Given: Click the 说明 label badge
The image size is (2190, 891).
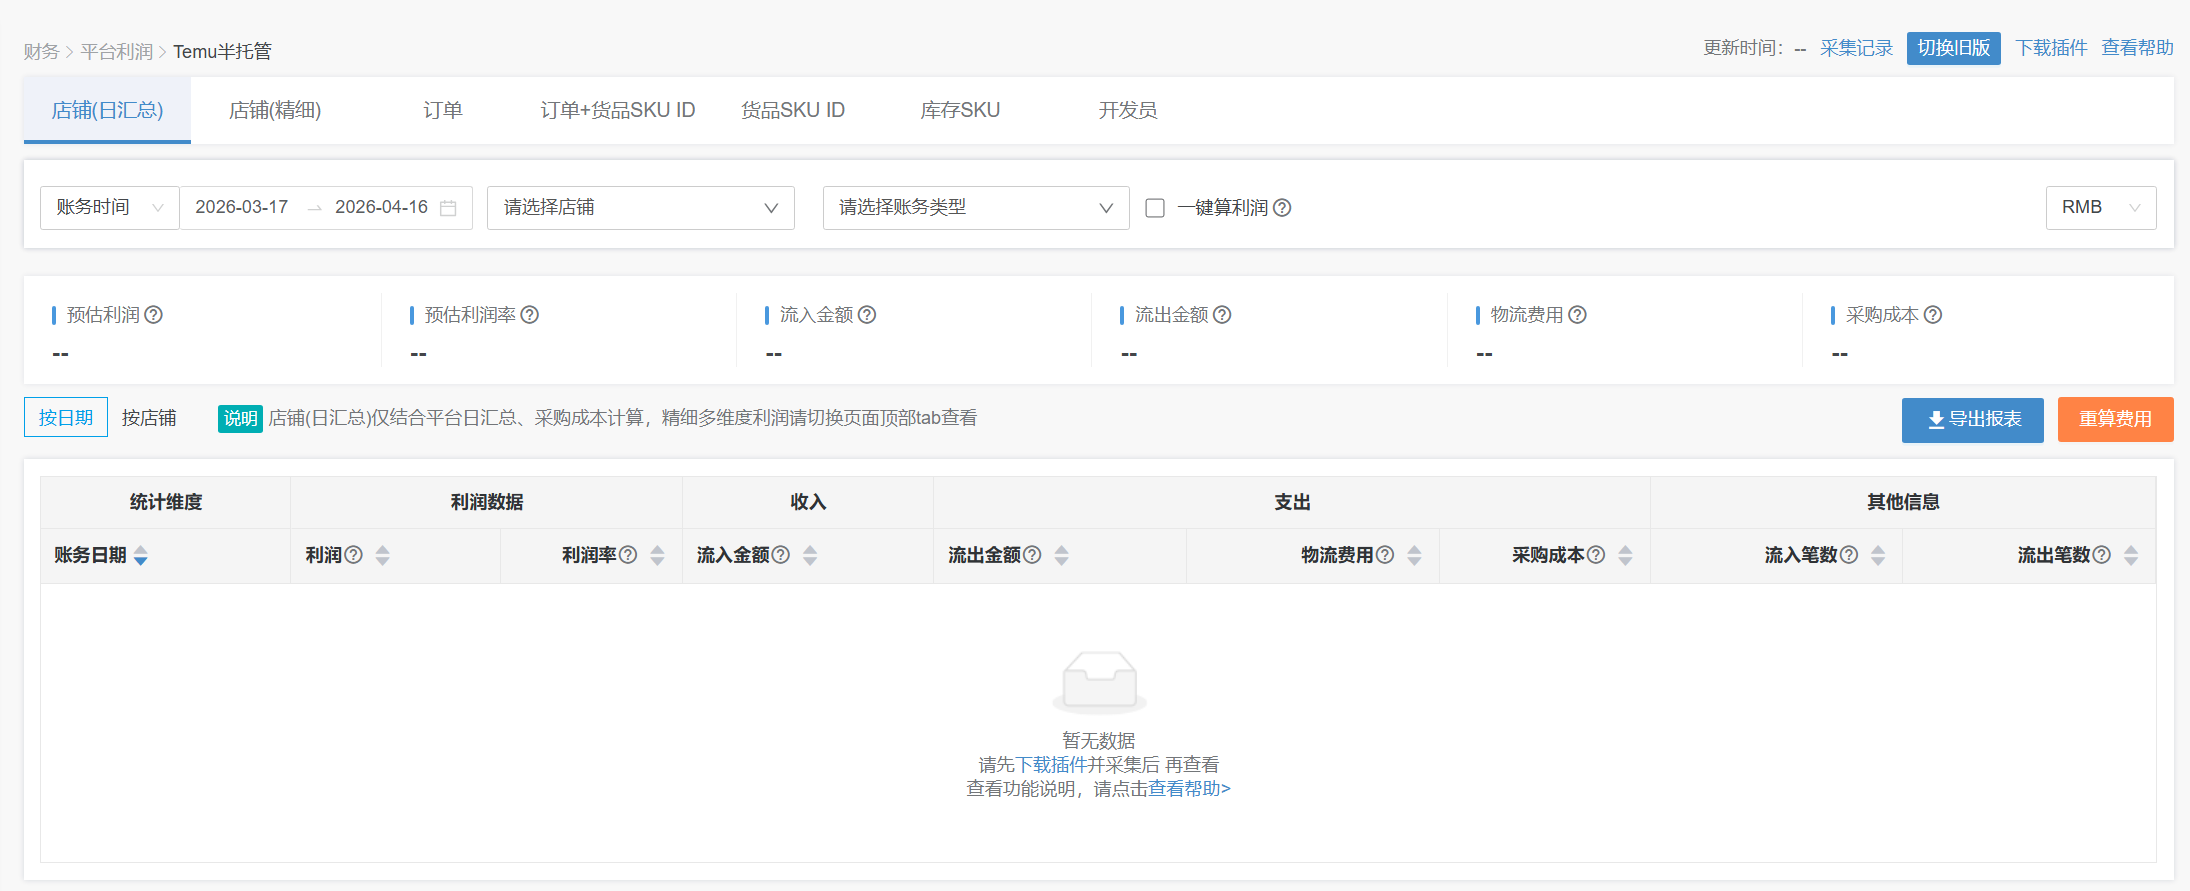Looking at the screenshot, I should pos(240,418).
